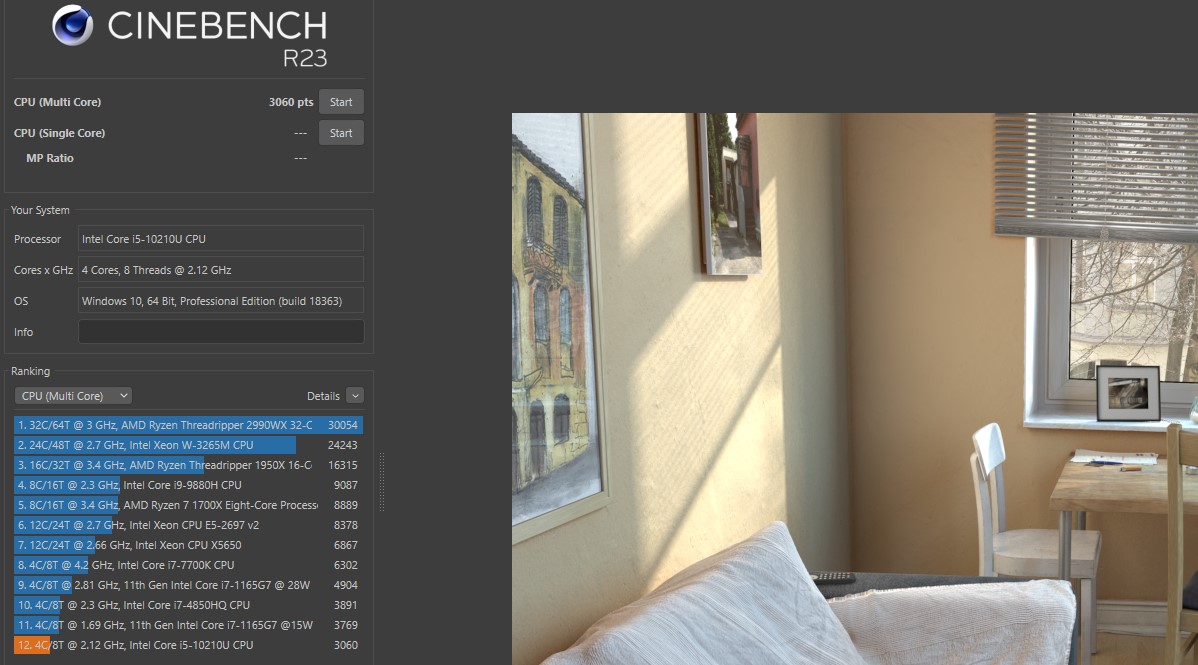The image size is (1198, 665).
Task: Select ranking row i7-1165G7 @15W
Action: click(x=188, y=624)
